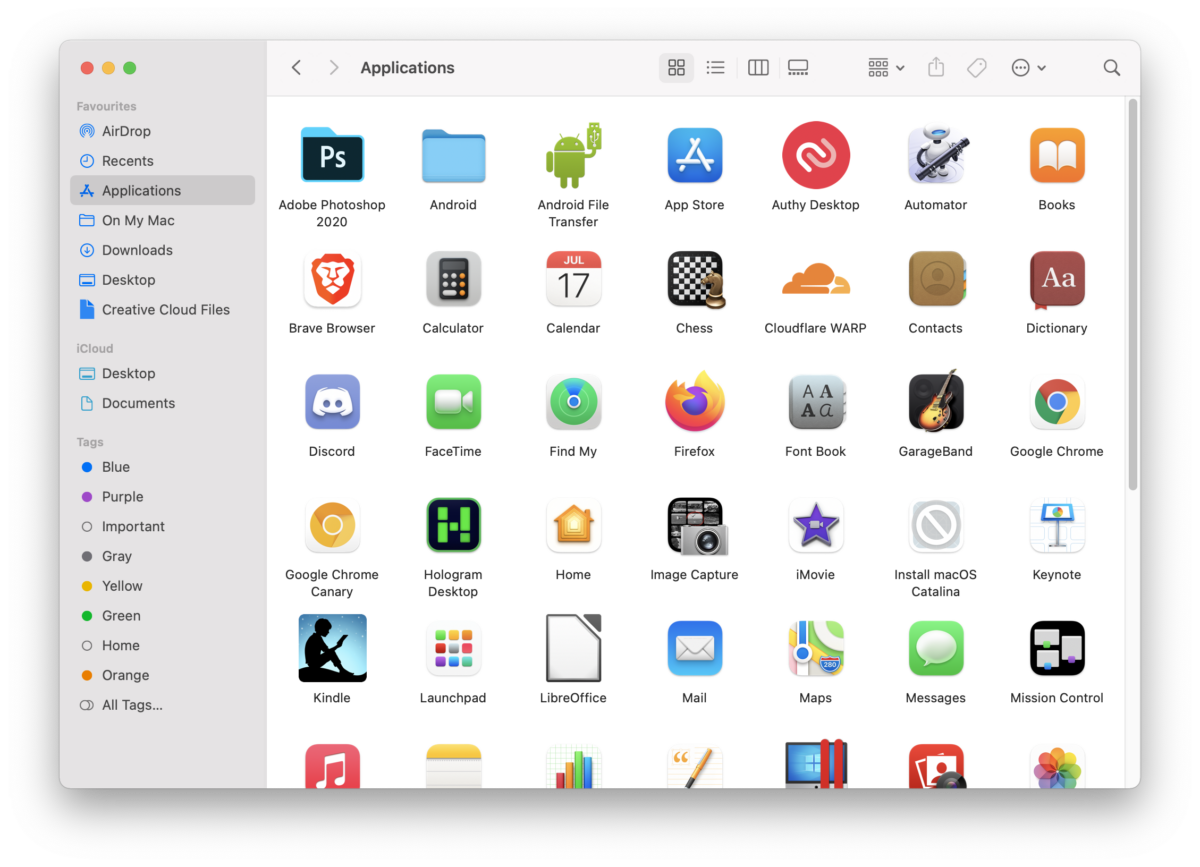Image resolution: width=1200 pixels, height=867 pixels.
Task: Open Brave Browser
Action: pos(332,278)
